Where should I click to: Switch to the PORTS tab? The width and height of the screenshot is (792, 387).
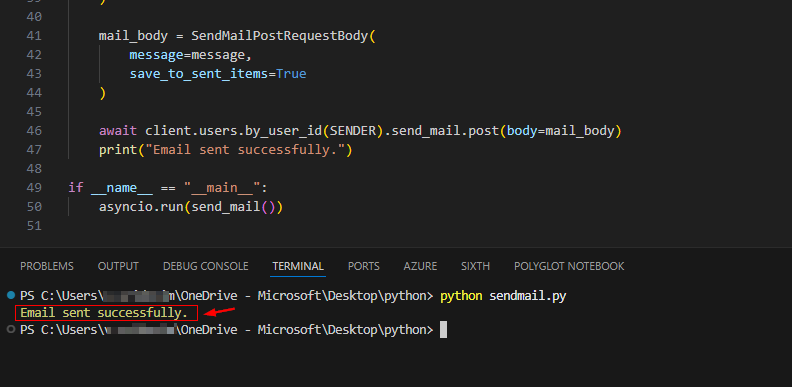(364, 266)
